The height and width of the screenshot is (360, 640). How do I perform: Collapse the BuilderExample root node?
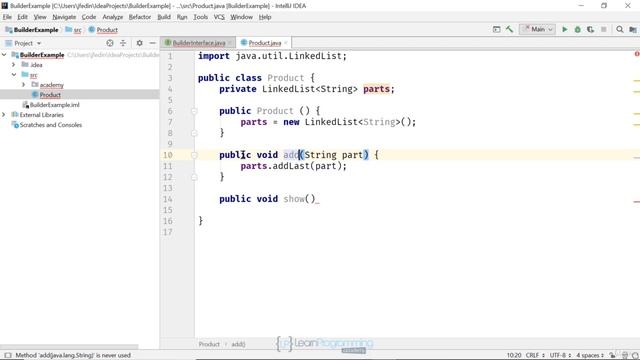pos(4,55)
